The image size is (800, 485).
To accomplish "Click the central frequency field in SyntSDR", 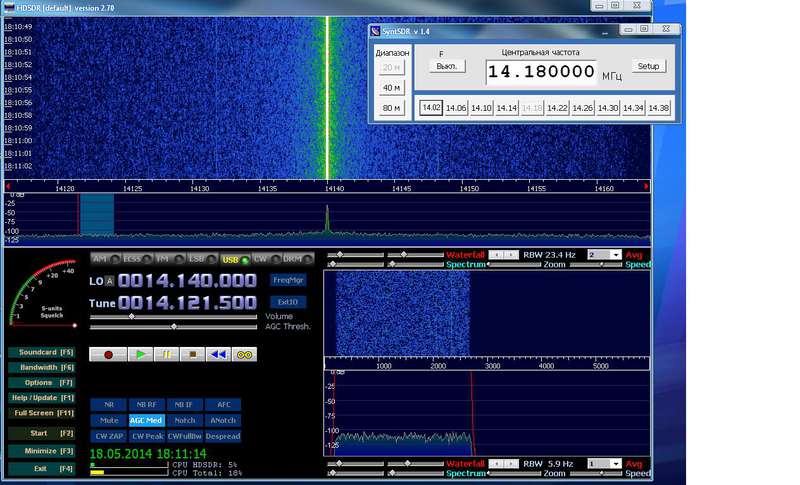I will tap(541, 72).
